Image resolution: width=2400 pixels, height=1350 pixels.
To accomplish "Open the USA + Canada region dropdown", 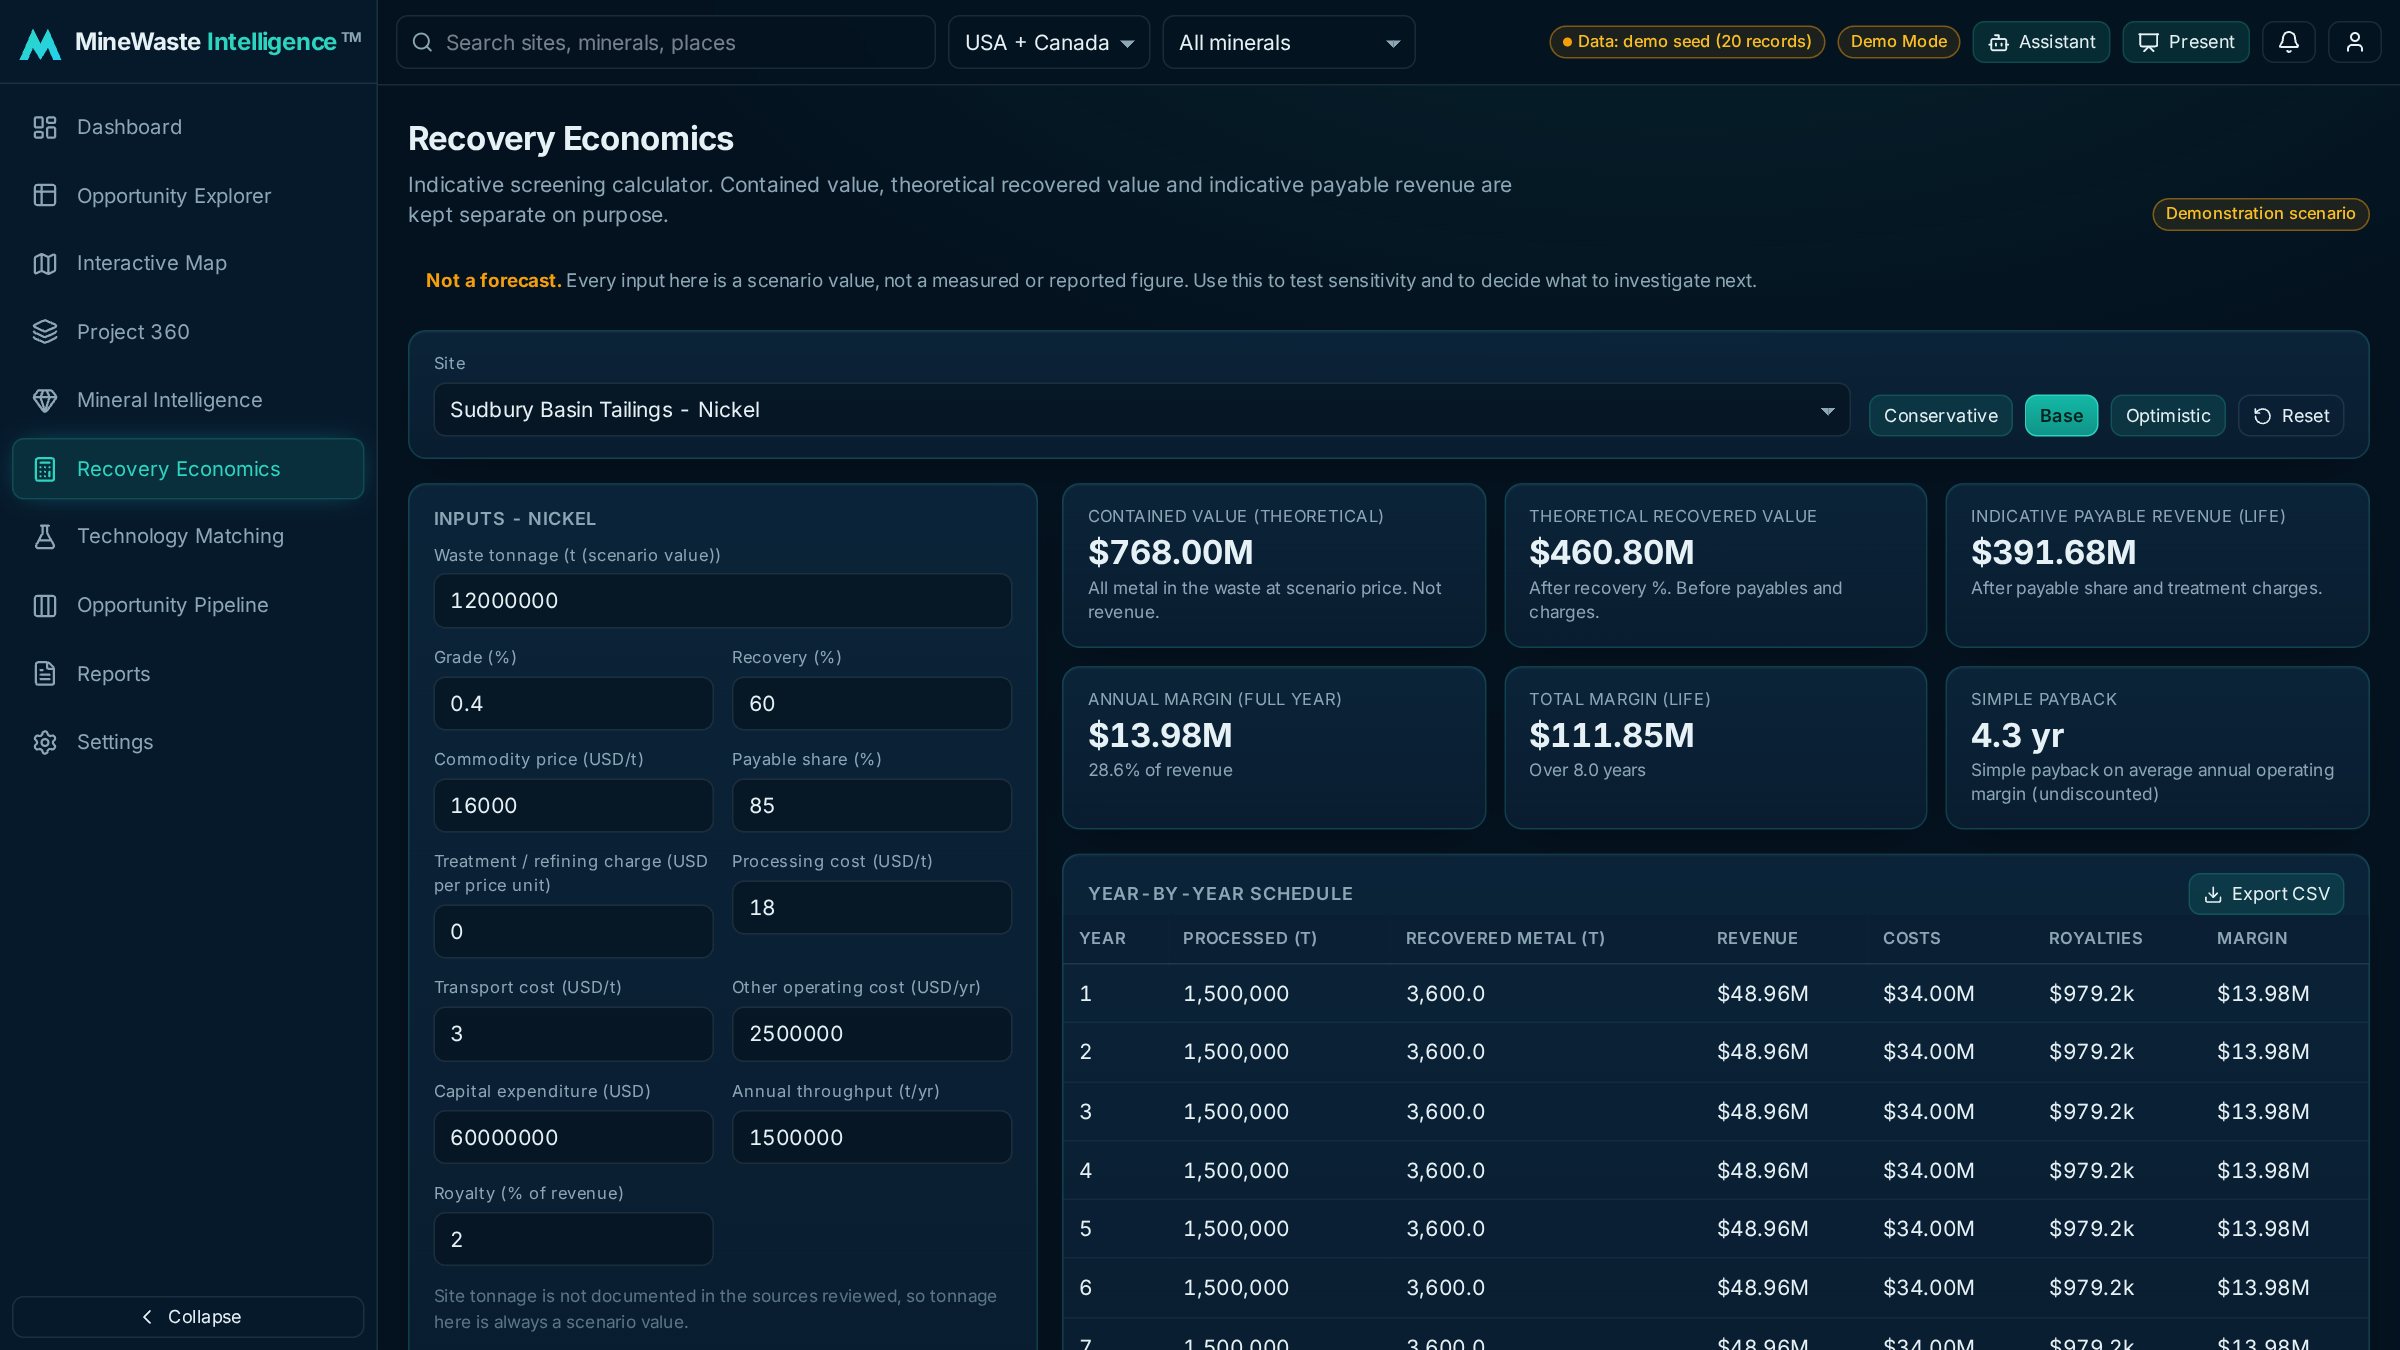I will pos(1049,42).
